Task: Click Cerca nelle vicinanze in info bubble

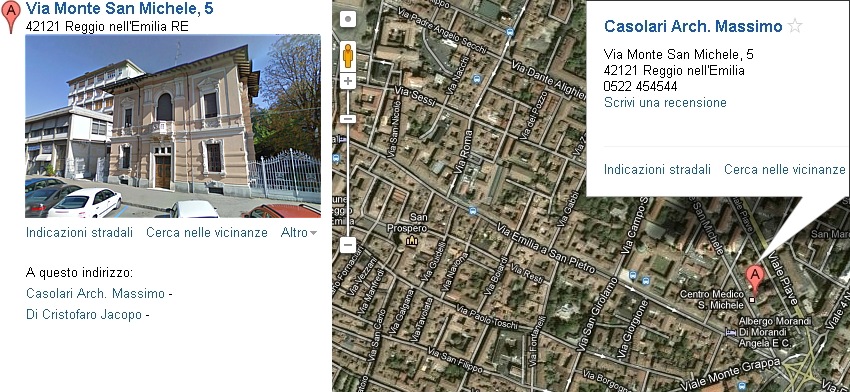Action: tap(784, 170)
